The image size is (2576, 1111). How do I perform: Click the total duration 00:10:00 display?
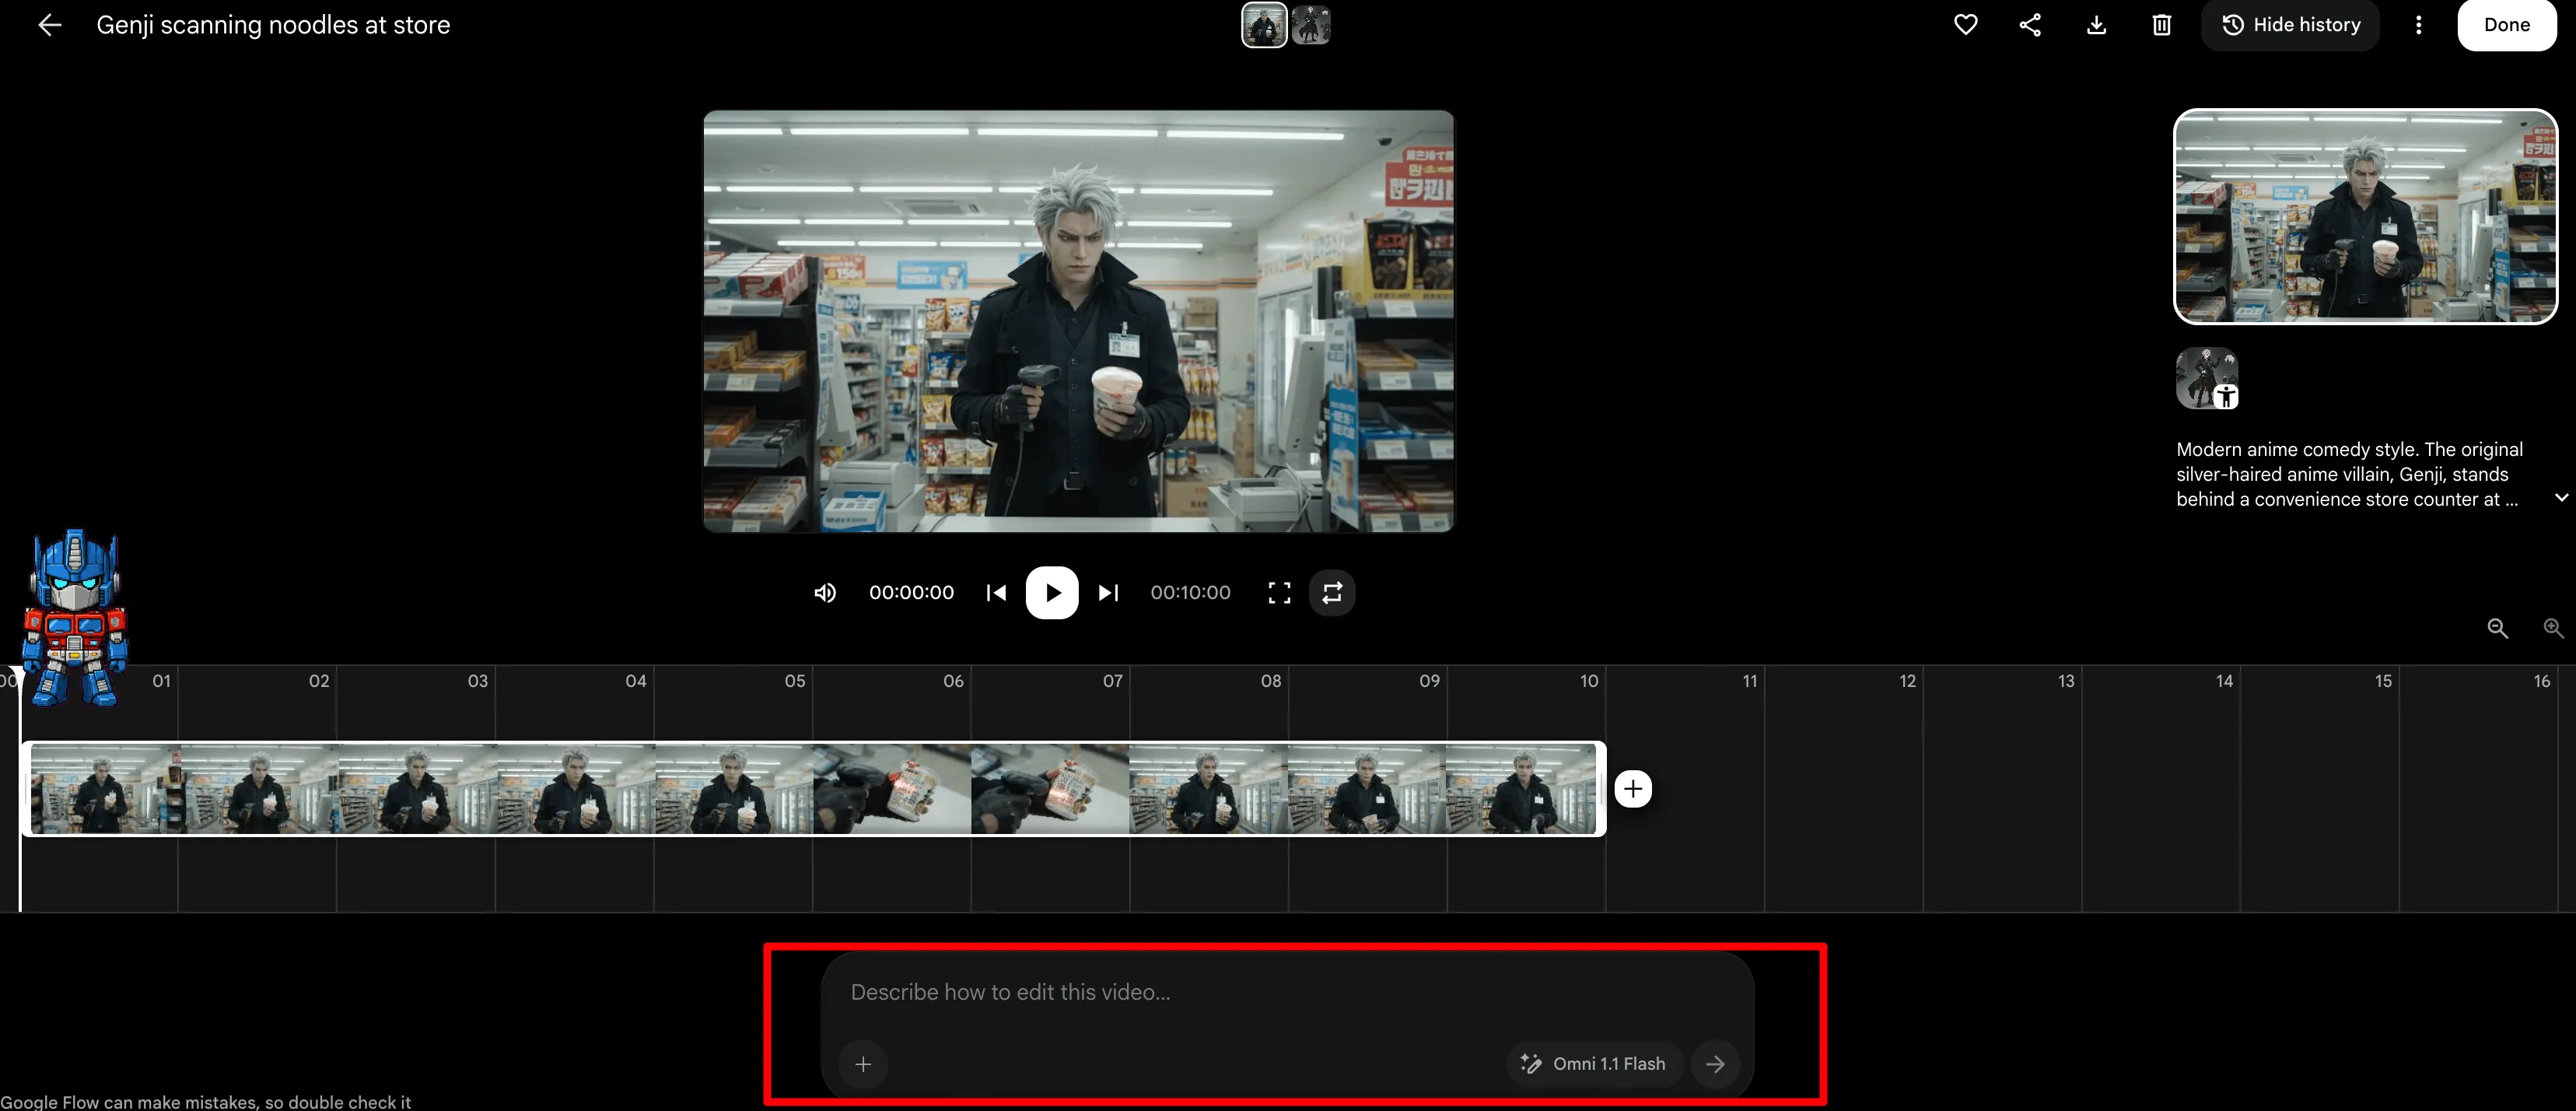click(x=1190, y=593)
